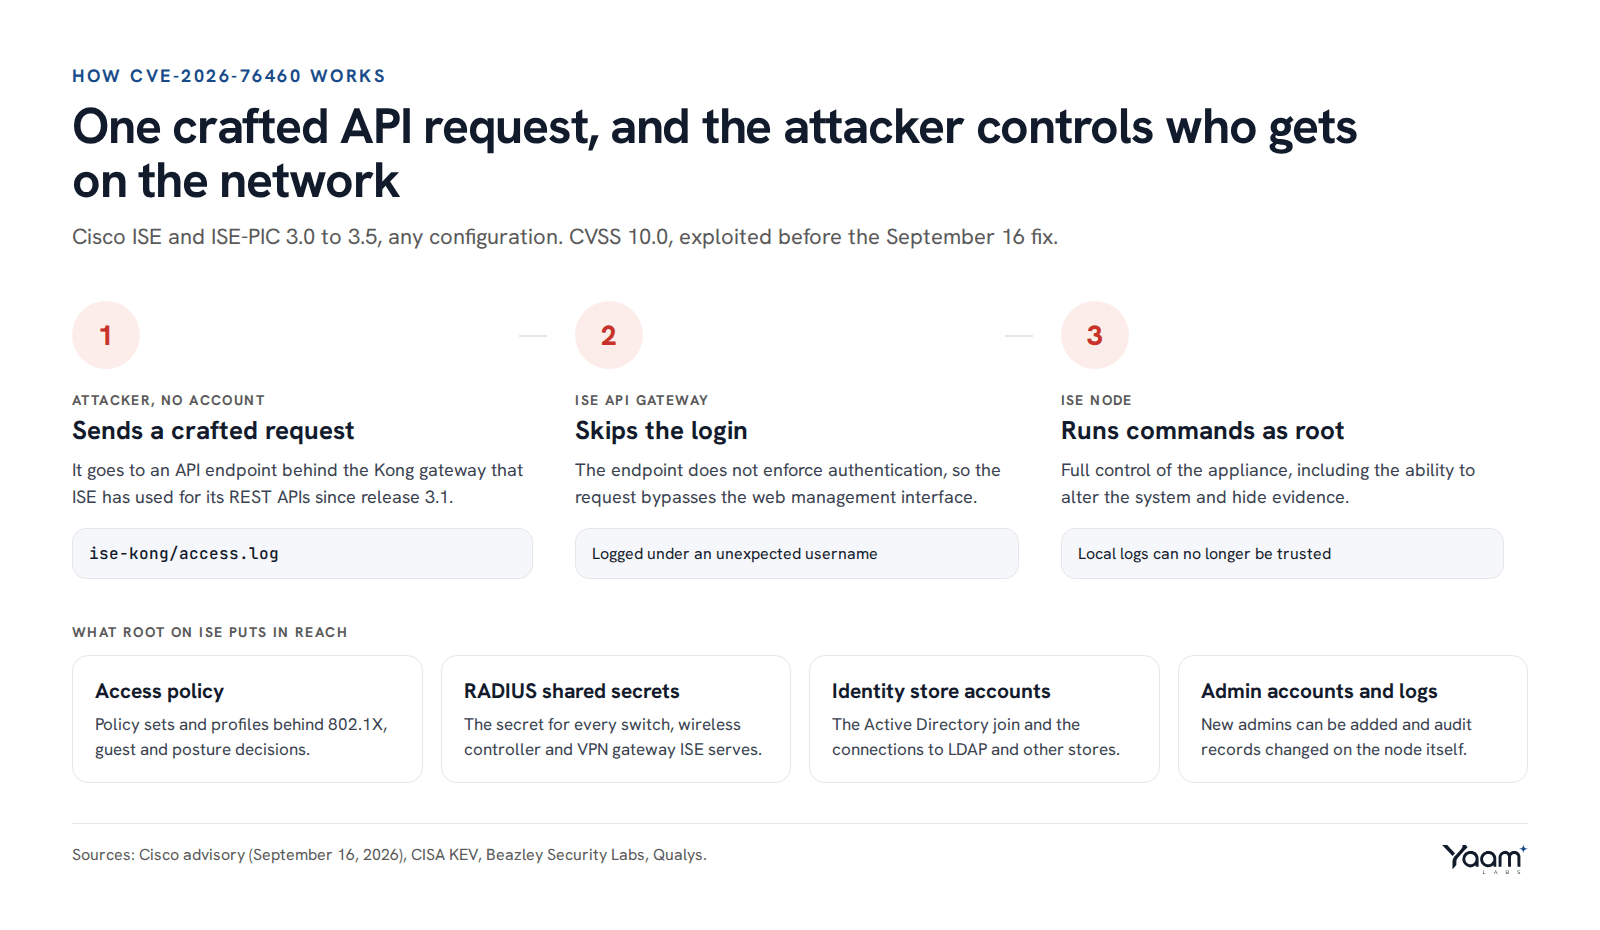Click the 'HOW CVE-2026-76460 WORKS' eyebrow text
Viewport: 1600px width, 930px height.
229,76
